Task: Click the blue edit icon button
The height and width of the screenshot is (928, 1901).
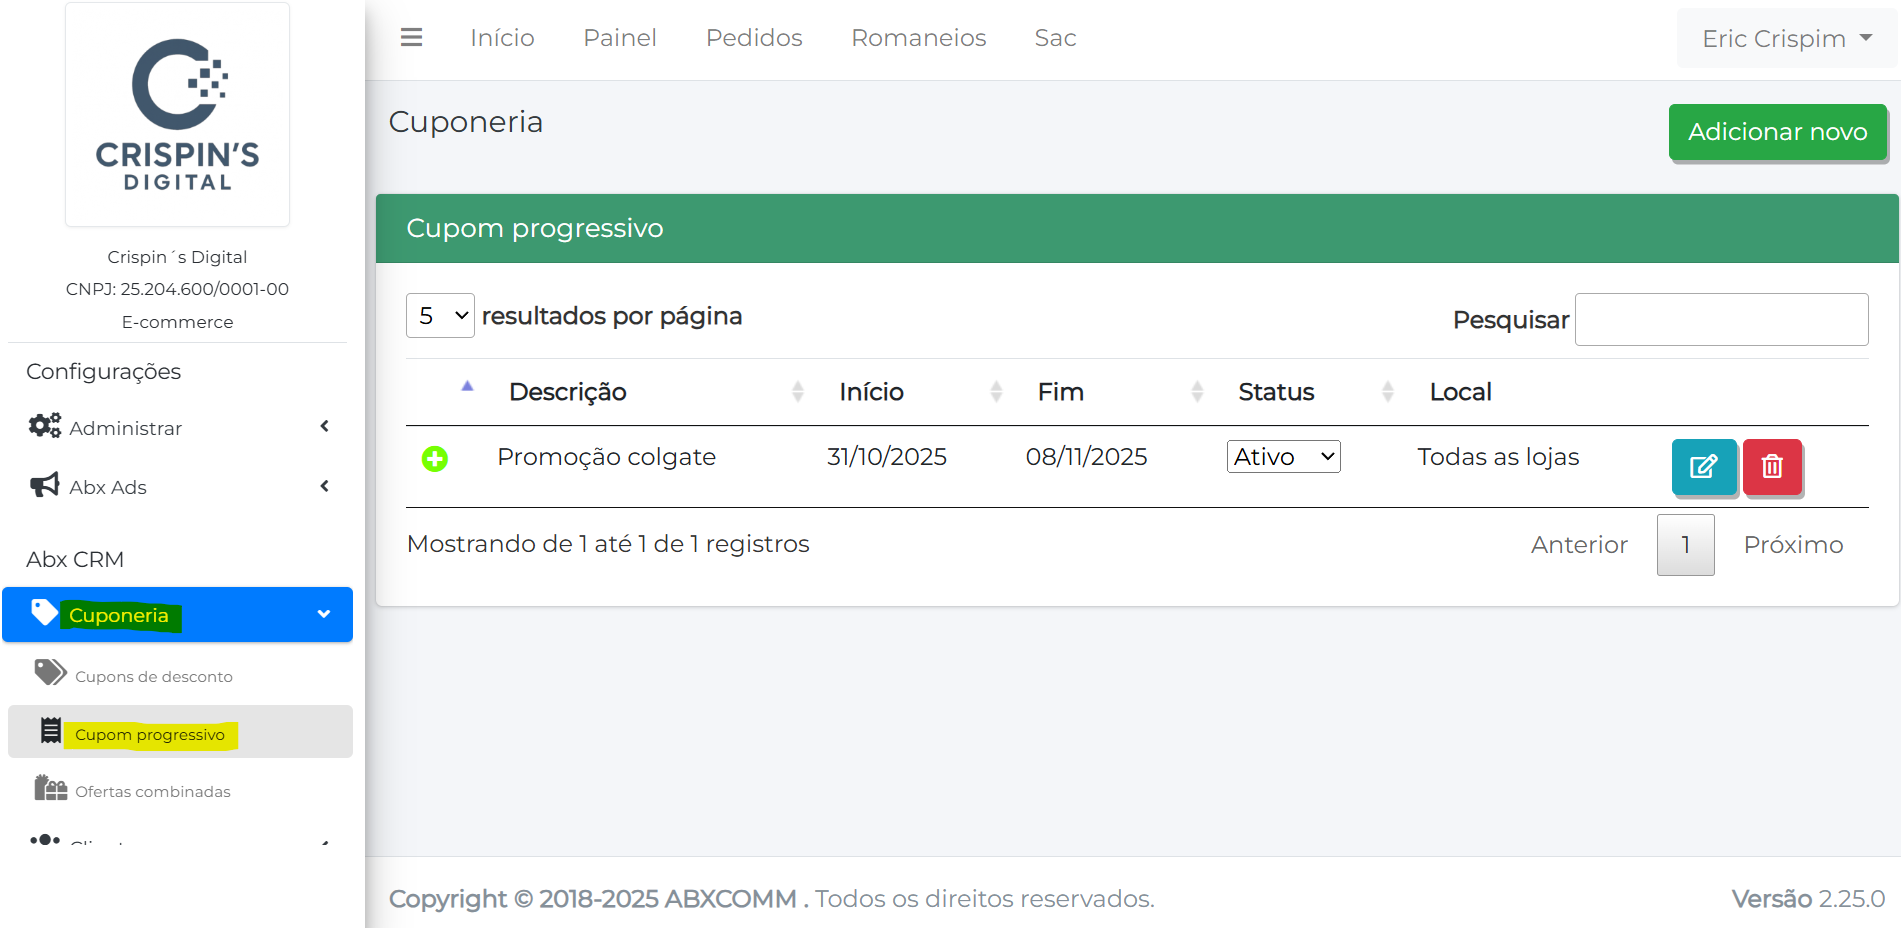Action: (x=1703, y=466)
